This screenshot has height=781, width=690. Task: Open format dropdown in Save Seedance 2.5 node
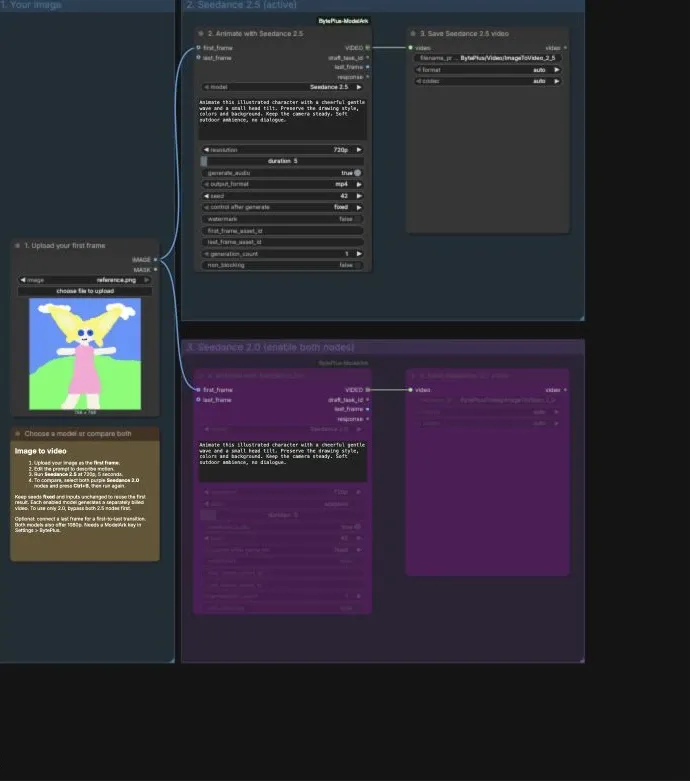coord(487,70)
